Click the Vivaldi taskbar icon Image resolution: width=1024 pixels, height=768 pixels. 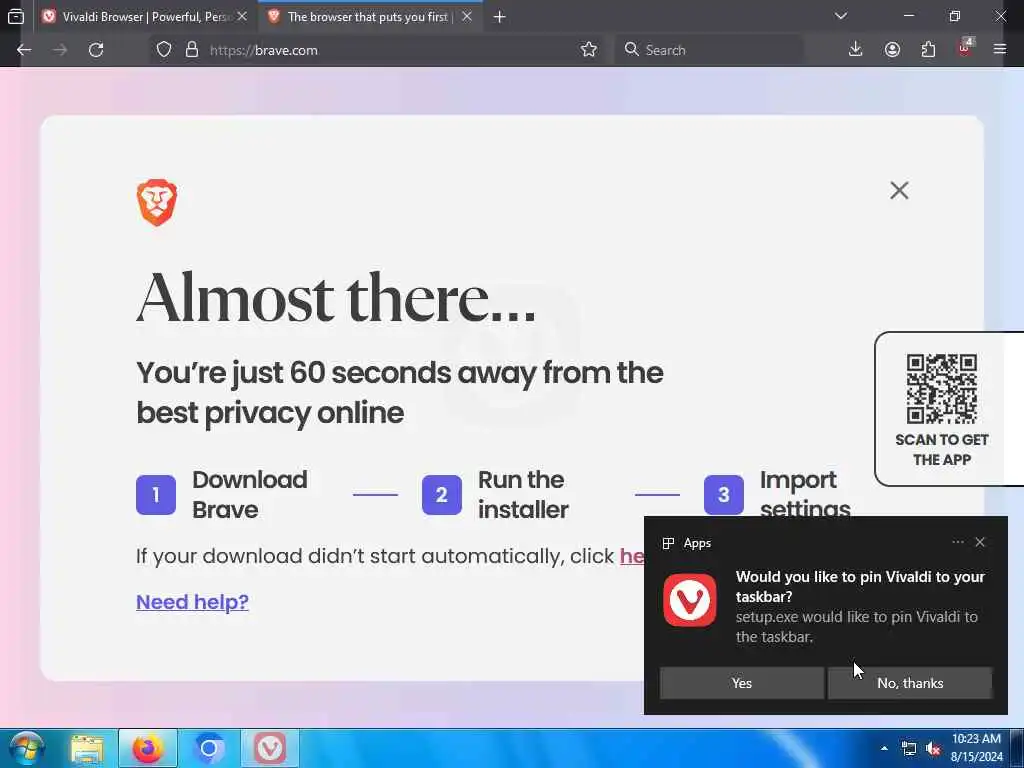coord(270,748)
